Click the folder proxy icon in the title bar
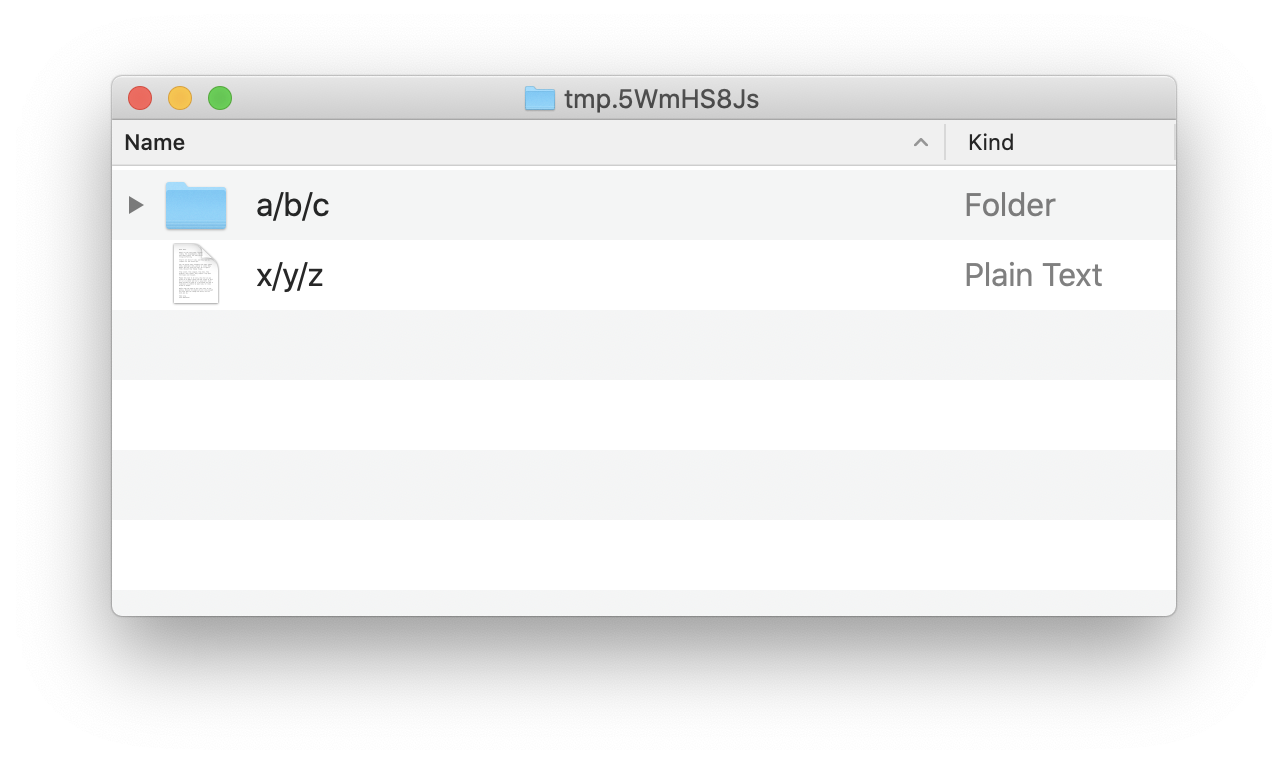Viewport: 1288px width, 764px height. coord(540,99)
